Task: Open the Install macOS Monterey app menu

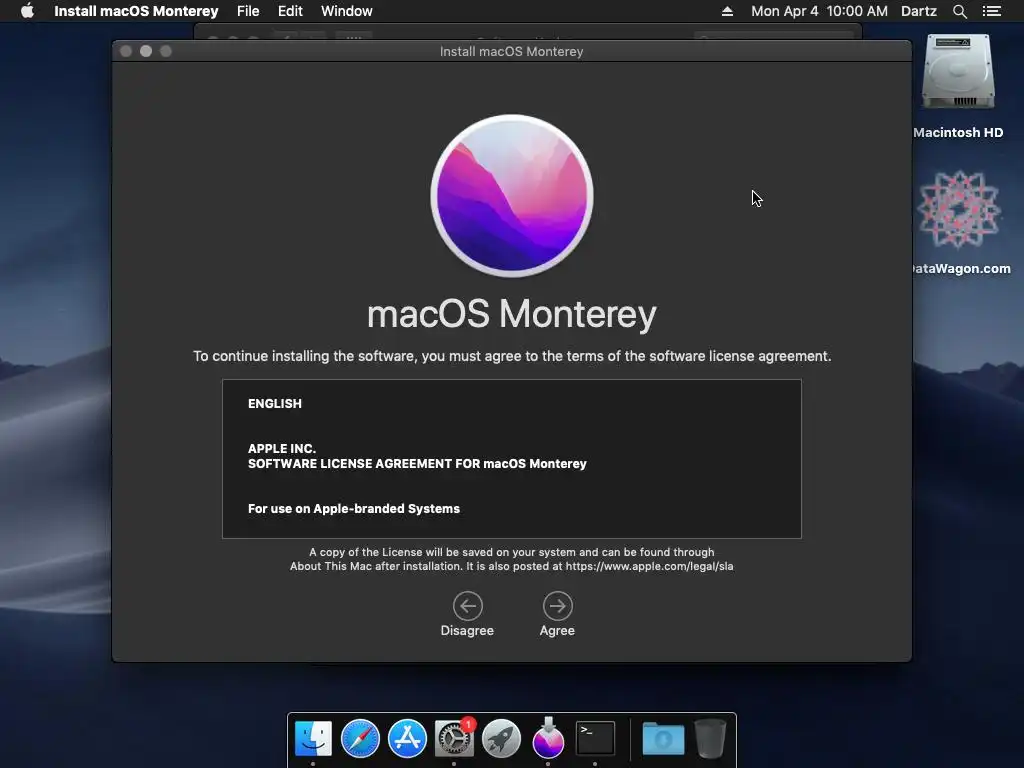Action: click(x=136, y=11)
